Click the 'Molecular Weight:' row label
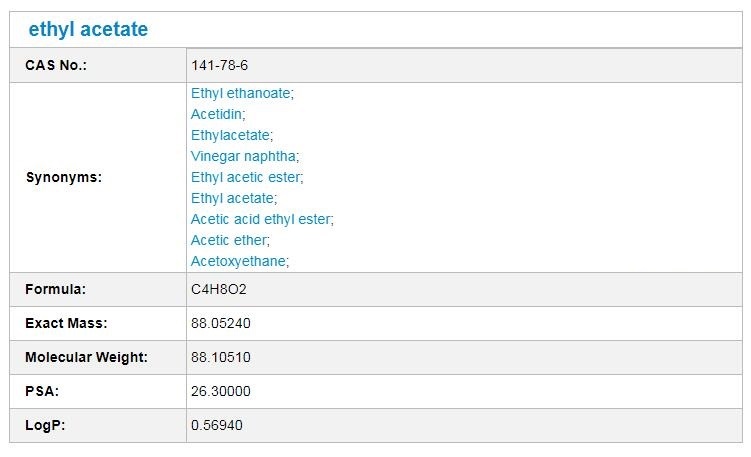The height and width of the screenshot is (457, 751). (86, 358)
